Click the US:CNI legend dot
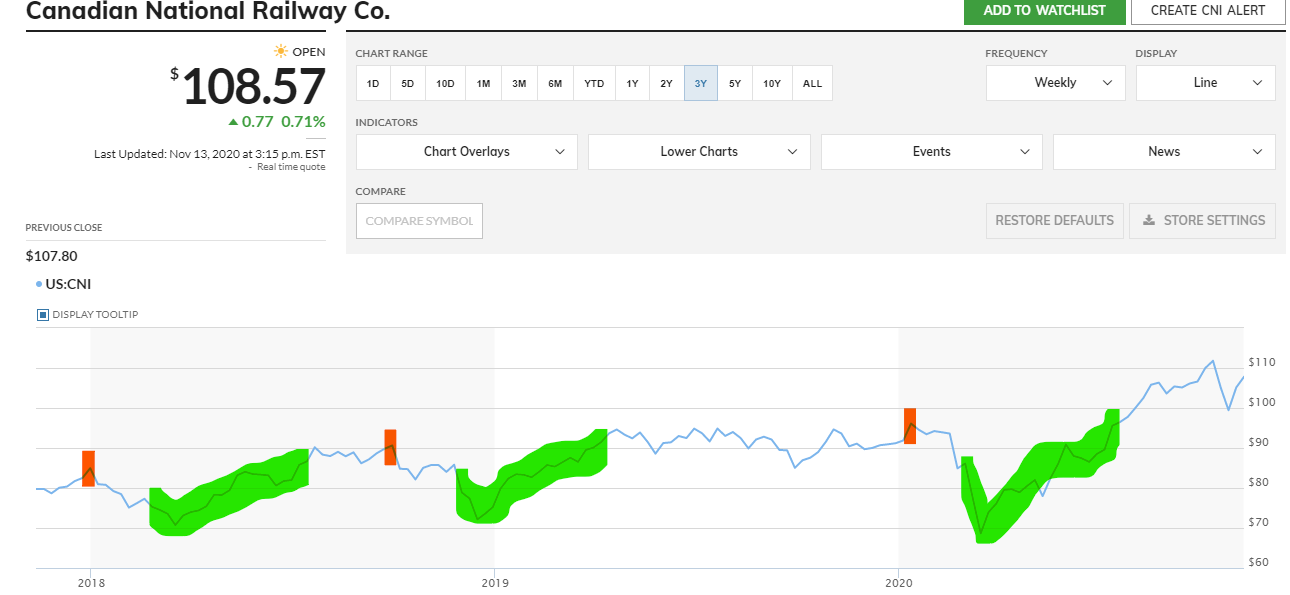Screen dimensions: 1290x595 tap(38, 283)
